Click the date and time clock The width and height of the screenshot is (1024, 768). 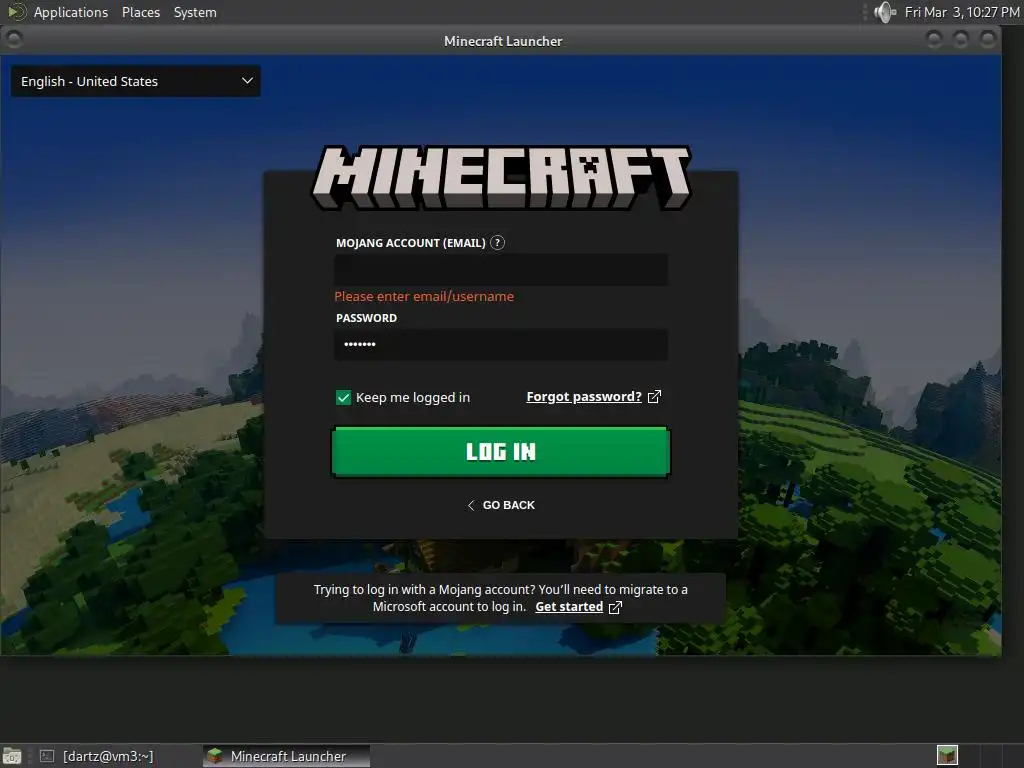click(962, 12)
